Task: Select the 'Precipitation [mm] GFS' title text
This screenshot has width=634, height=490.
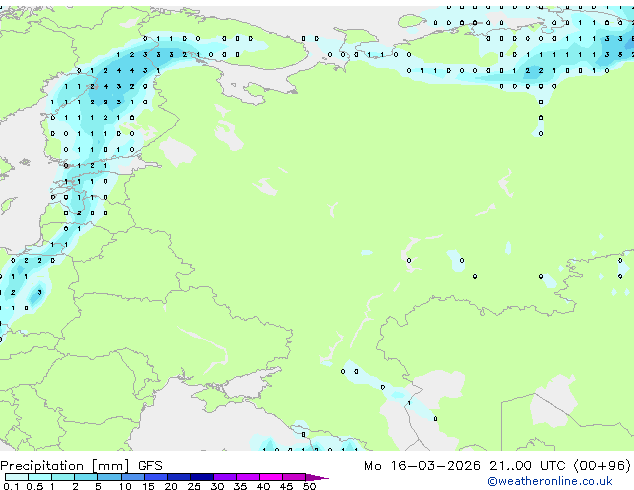Action: (x=81, y=466)
